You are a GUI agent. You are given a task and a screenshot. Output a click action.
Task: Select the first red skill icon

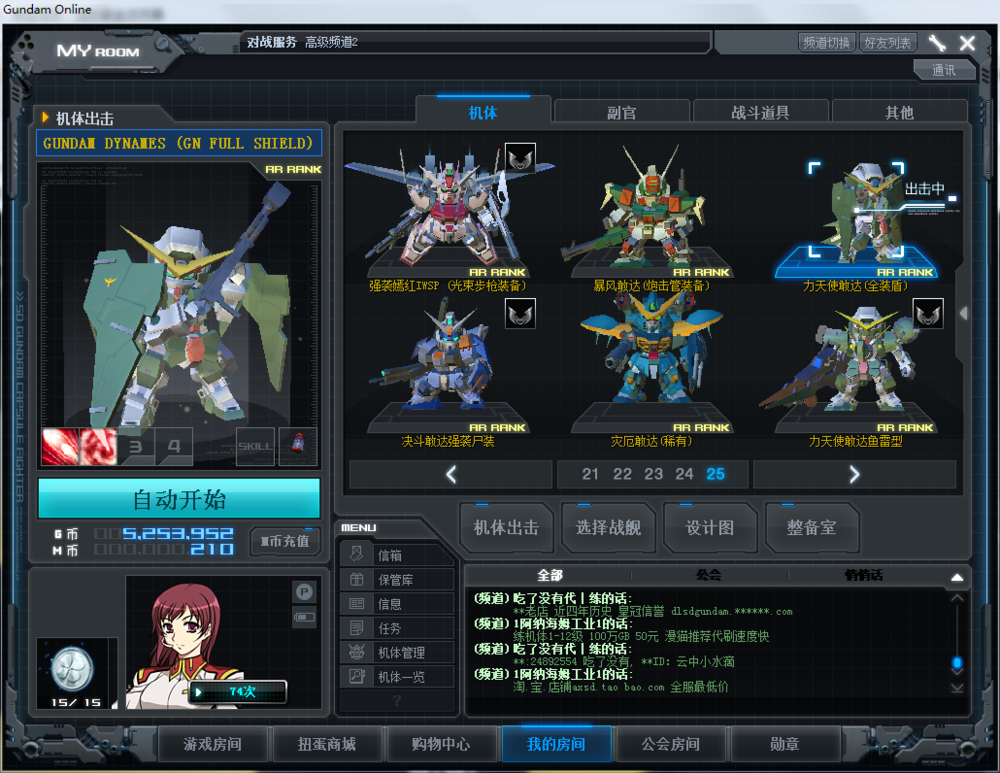[60, 446]
